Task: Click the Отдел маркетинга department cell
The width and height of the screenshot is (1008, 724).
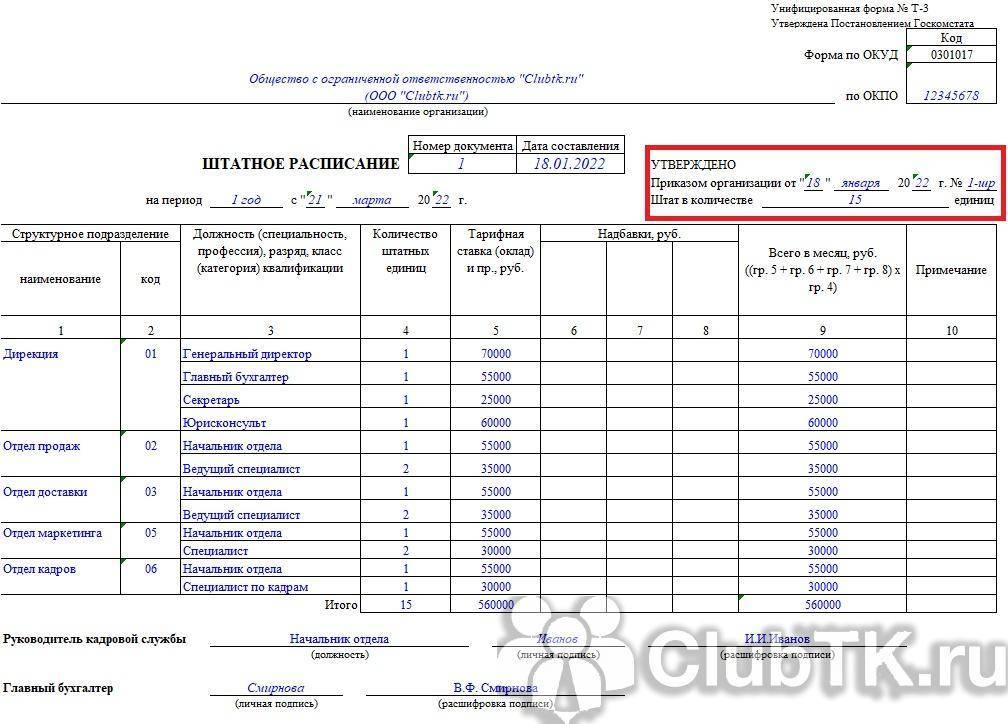Action: point(52,533)
